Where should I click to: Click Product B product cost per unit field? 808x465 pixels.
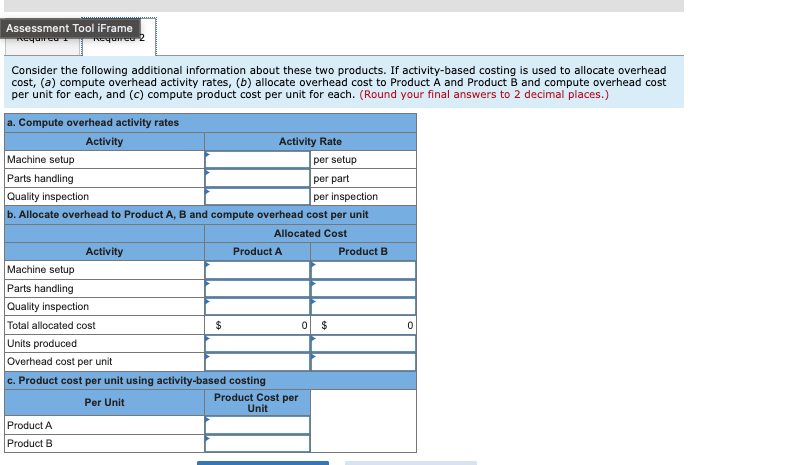pyautogui.click(x=257, y=443)
